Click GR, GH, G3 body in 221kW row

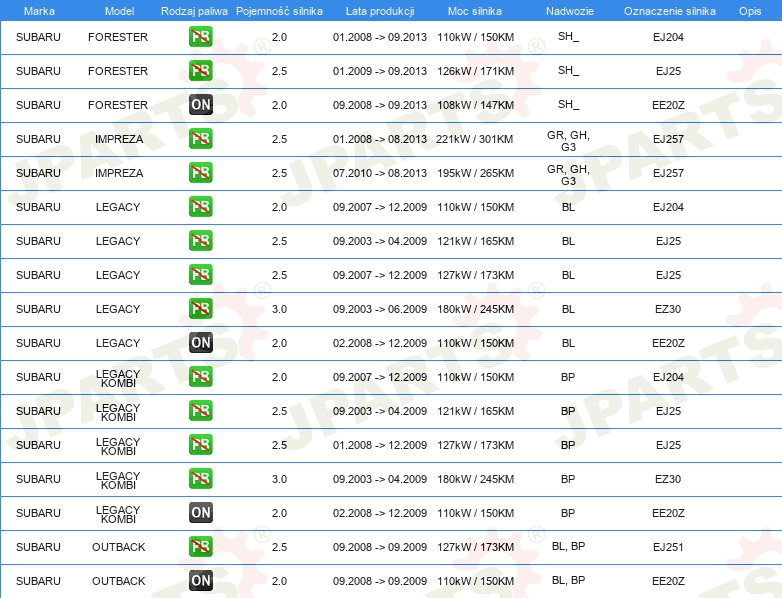tap(569, 141)
